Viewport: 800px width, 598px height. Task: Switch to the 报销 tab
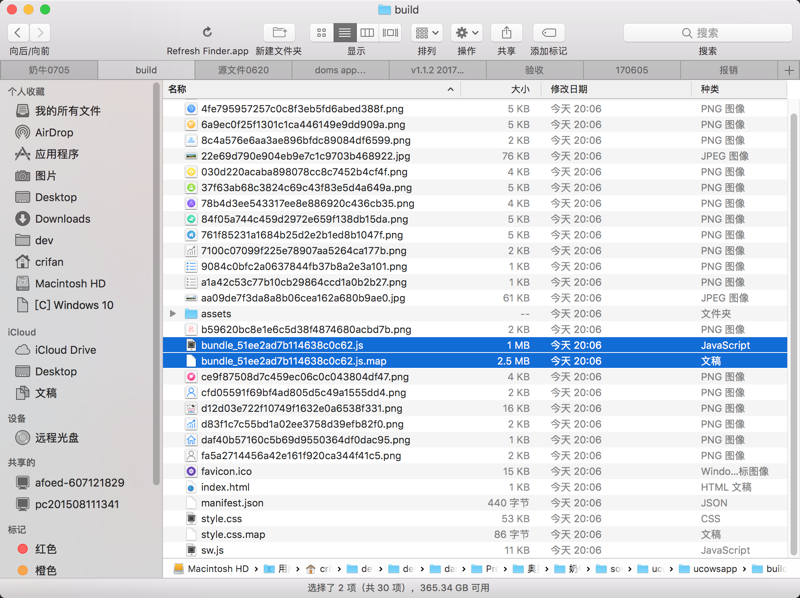click(x=729, y=70)
